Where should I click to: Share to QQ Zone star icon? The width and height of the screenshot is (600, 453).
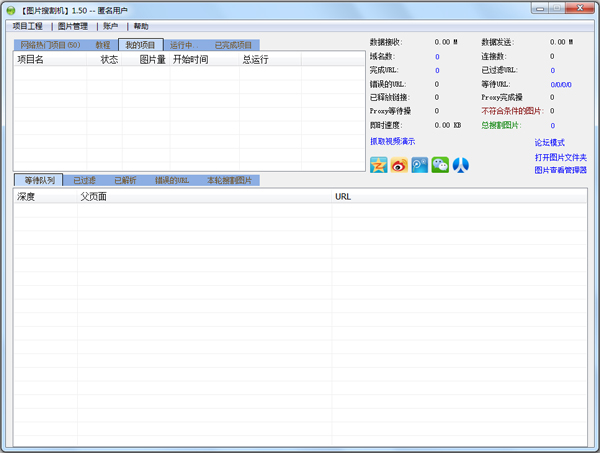378,165
